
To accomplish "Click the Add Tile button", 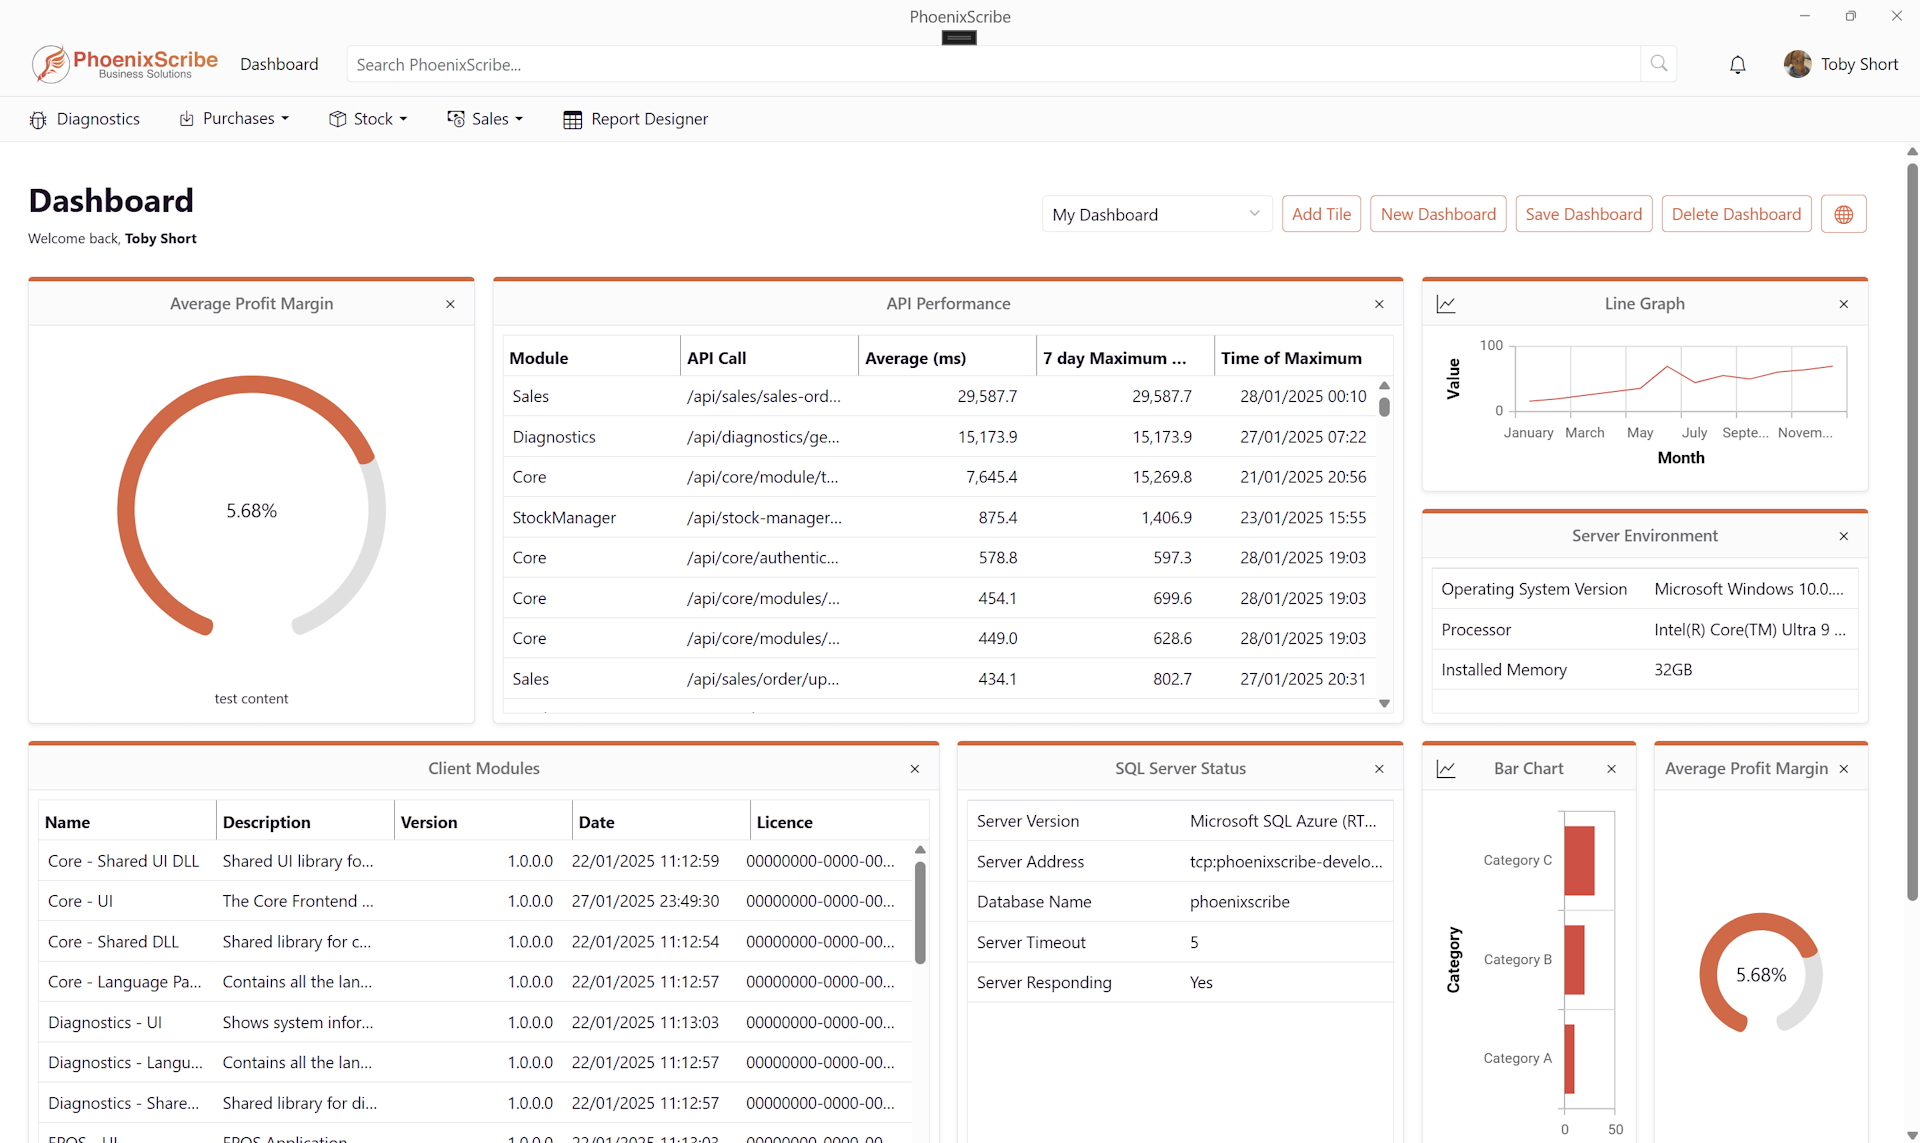I will coord(1321,213).
